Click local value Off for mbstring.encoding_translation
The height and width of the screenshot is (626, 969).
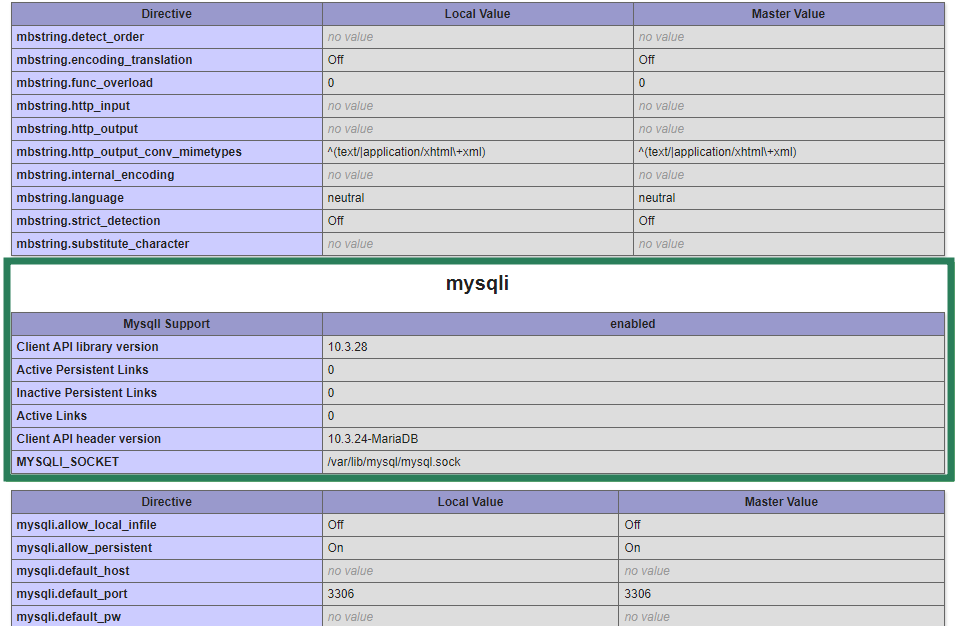tap(336, 60)
